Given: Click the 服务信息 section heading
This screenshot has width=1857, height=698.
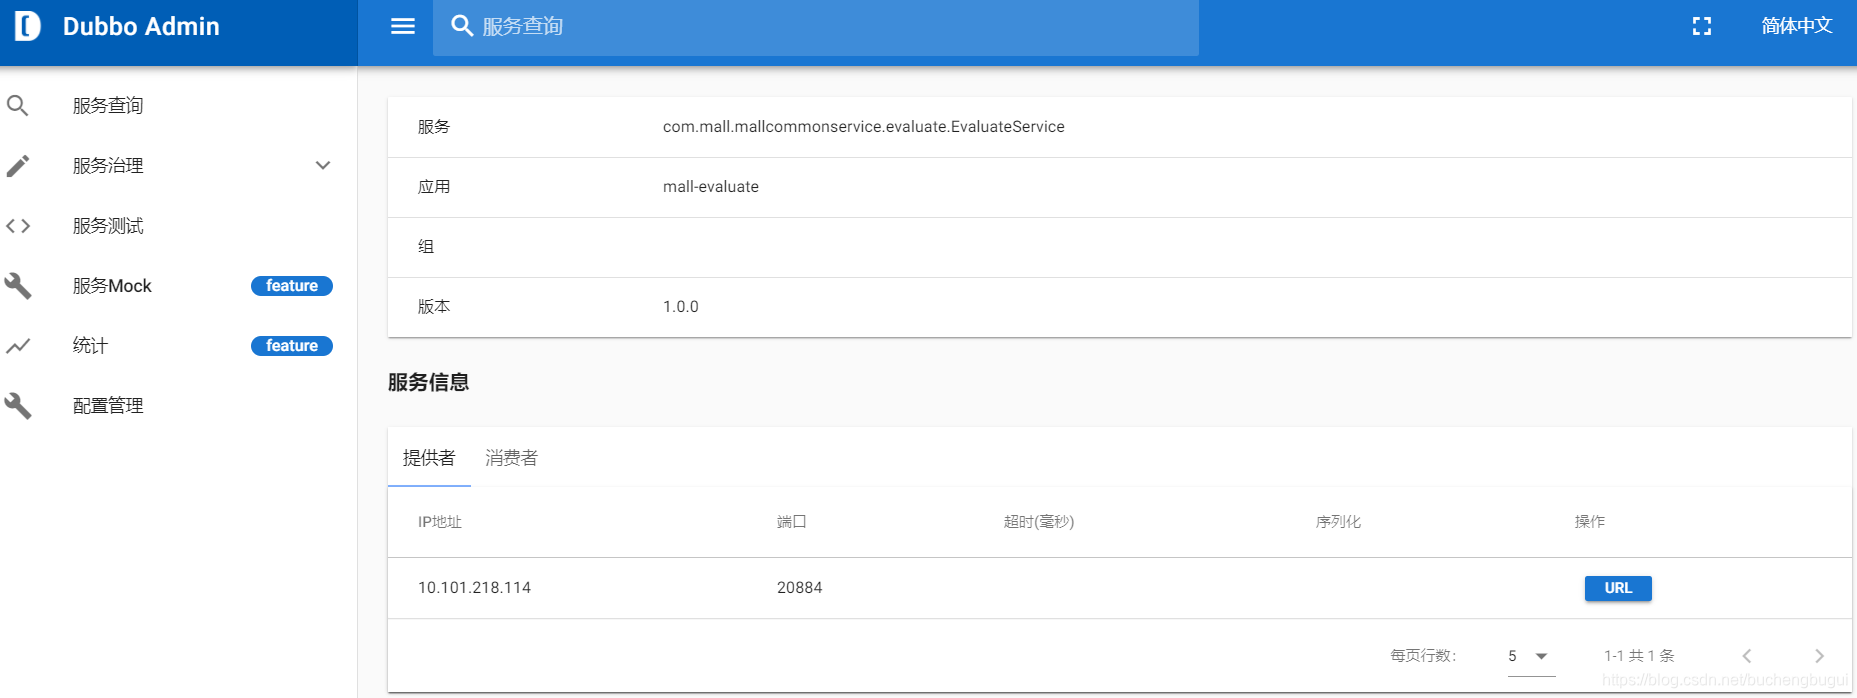Looking at the screenshot, I should point(429,382).
